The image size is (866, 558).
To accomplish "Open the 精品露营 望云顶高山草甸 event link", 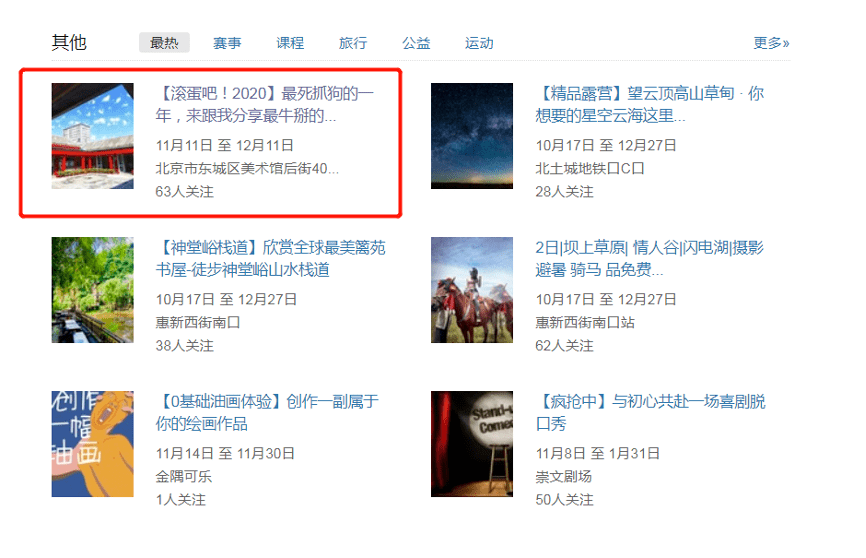I will pyautogui.click(x=650, y=104).
